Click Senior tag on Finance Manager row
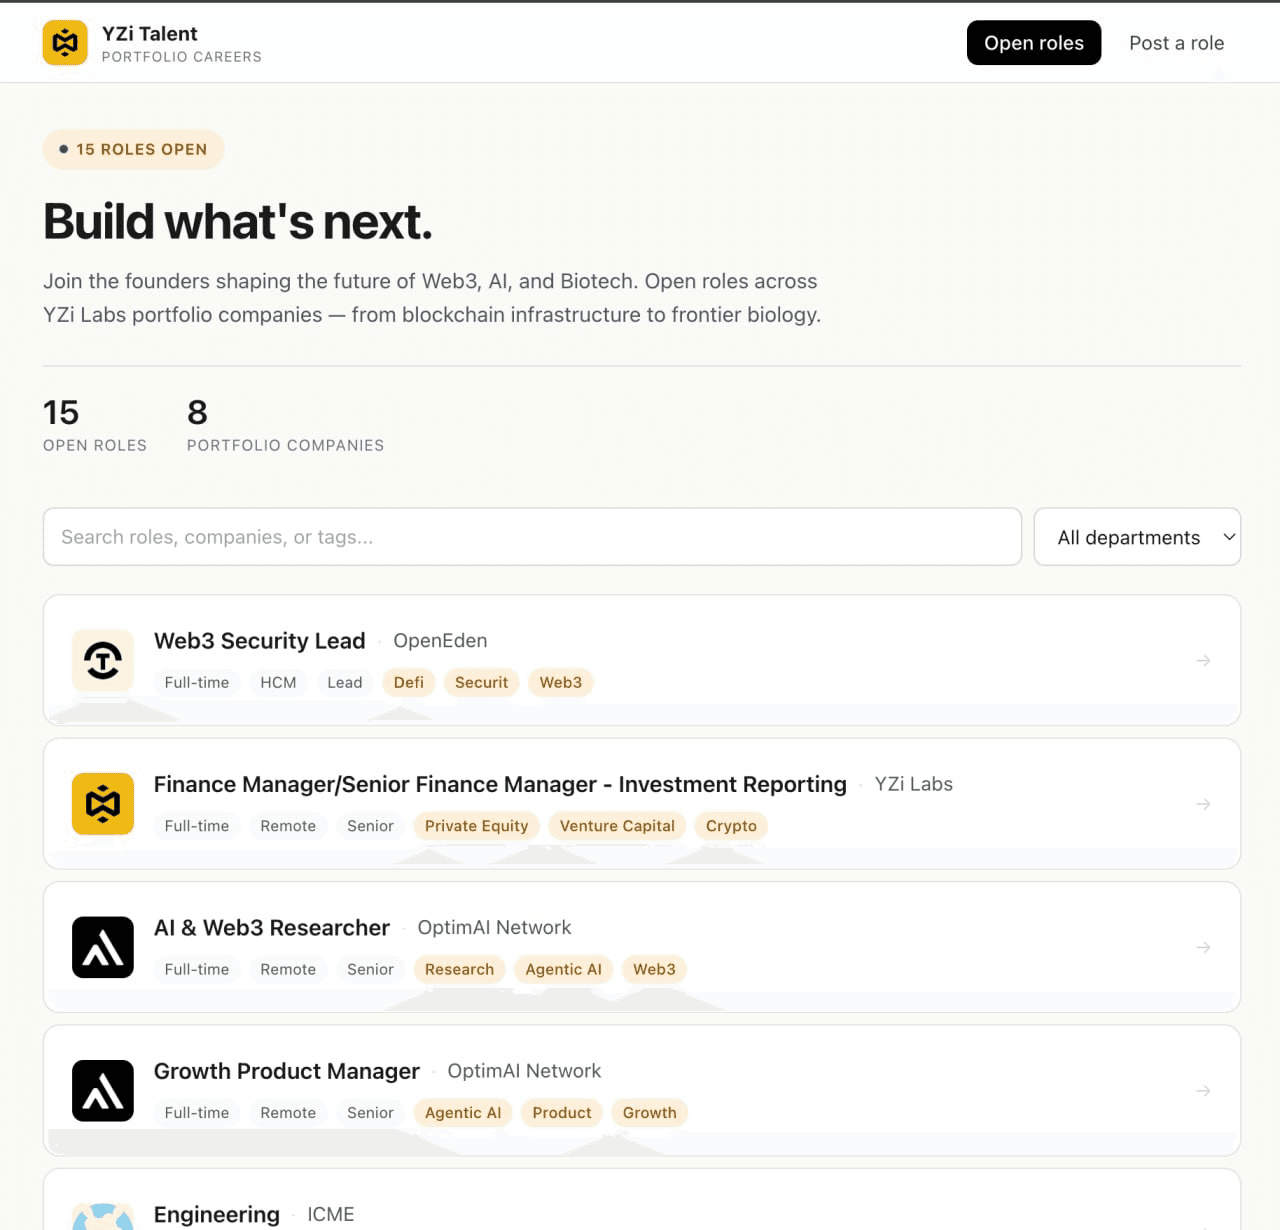 click(370, 826)
